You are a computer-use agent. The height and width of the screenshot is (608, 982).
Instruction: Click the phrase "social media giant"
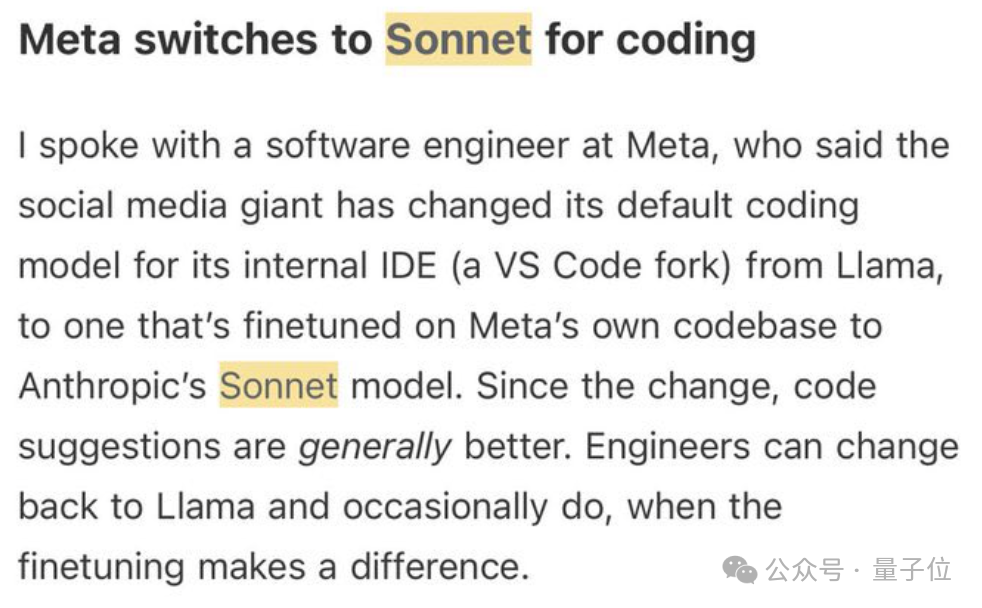[170, 206]
